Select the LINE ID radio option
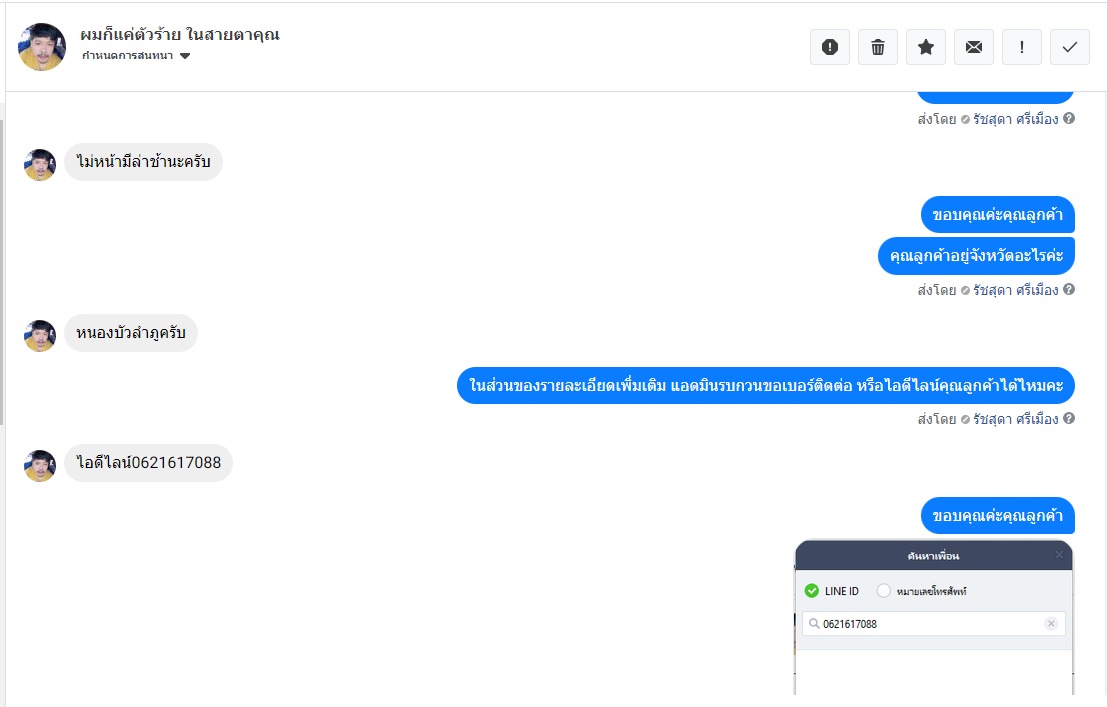This screenshot has height=707, width=1107. [812, 591]
